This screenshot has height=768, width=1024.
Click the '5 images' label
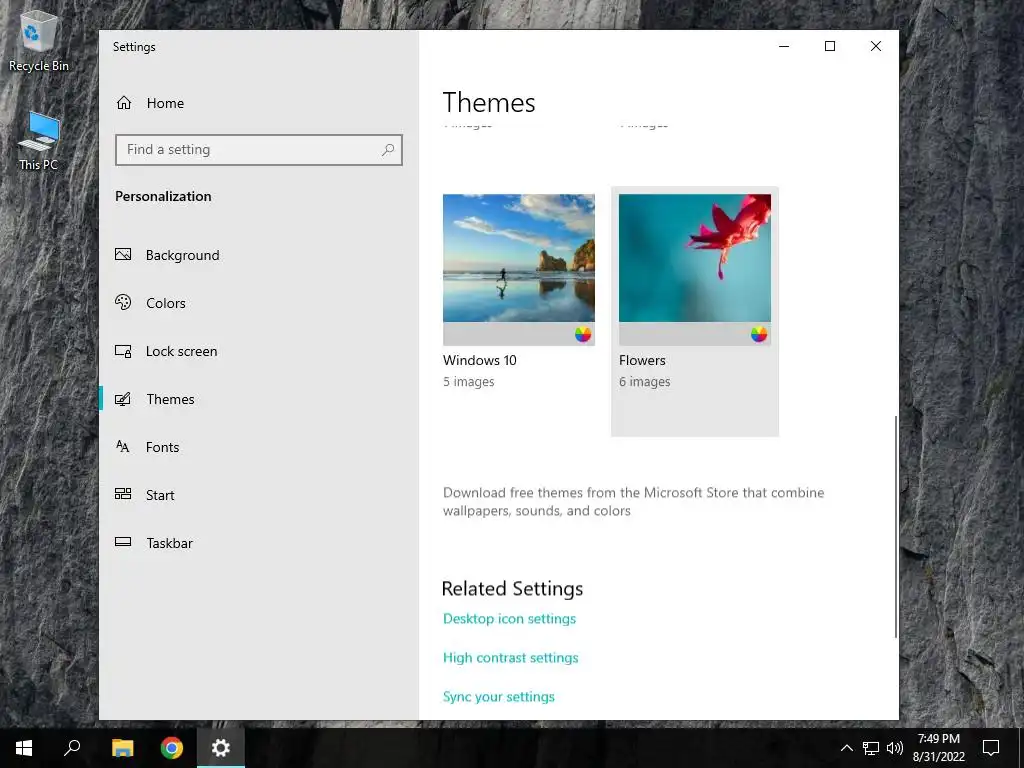click(469, 382)
